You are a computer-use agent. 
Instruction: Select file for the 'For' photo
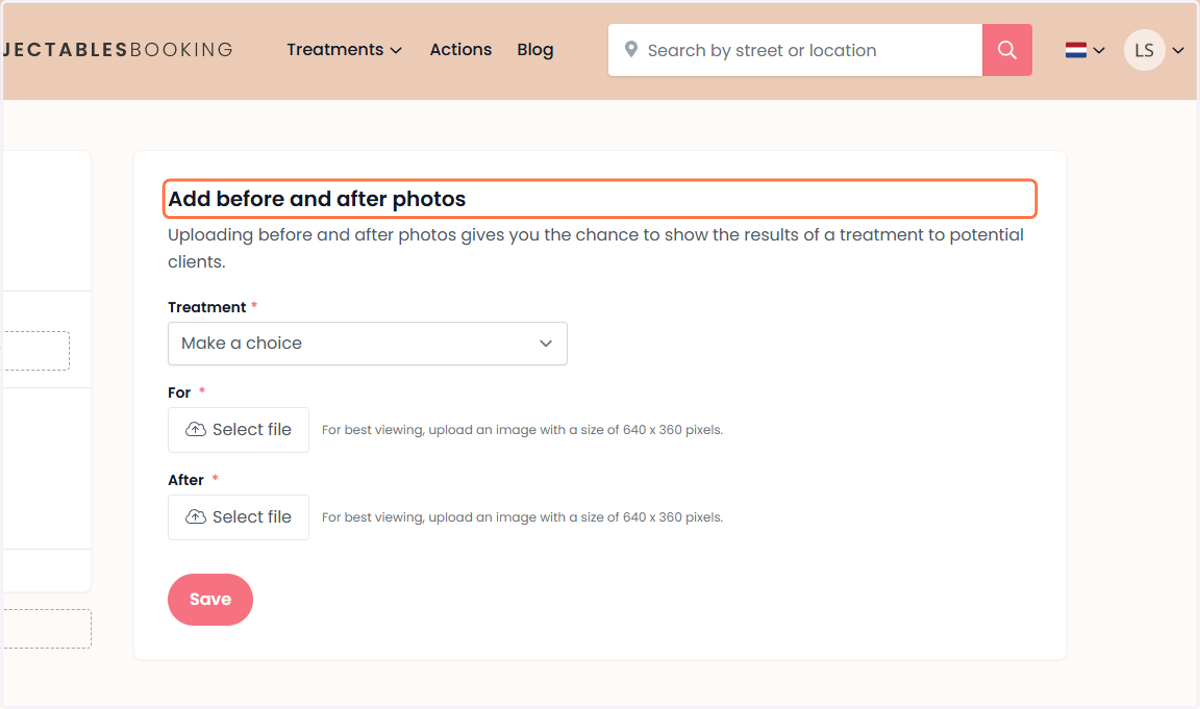click(238, 430)
